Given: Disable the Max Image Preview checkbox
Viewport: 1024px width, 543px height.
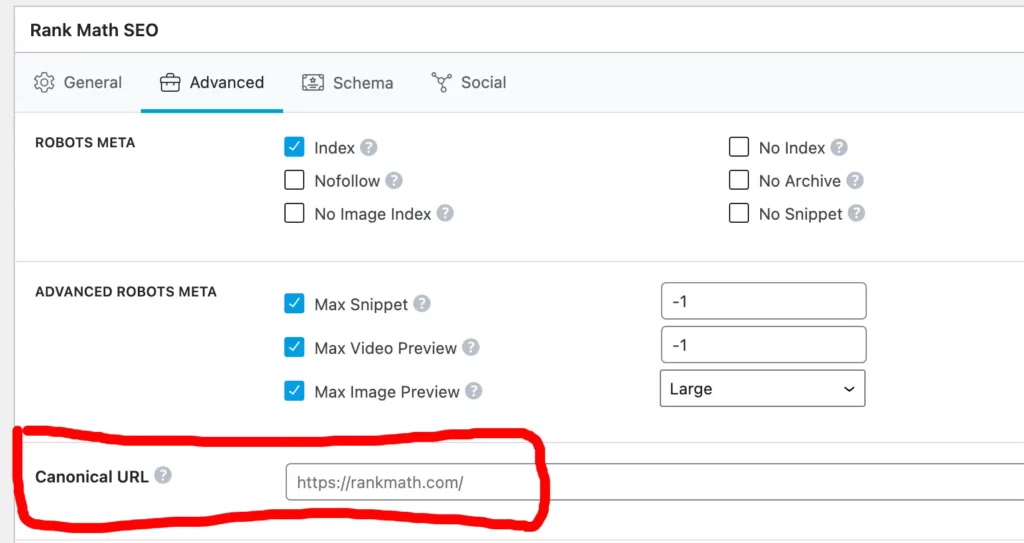Looking at the screenshot, I should pos(295,391).
